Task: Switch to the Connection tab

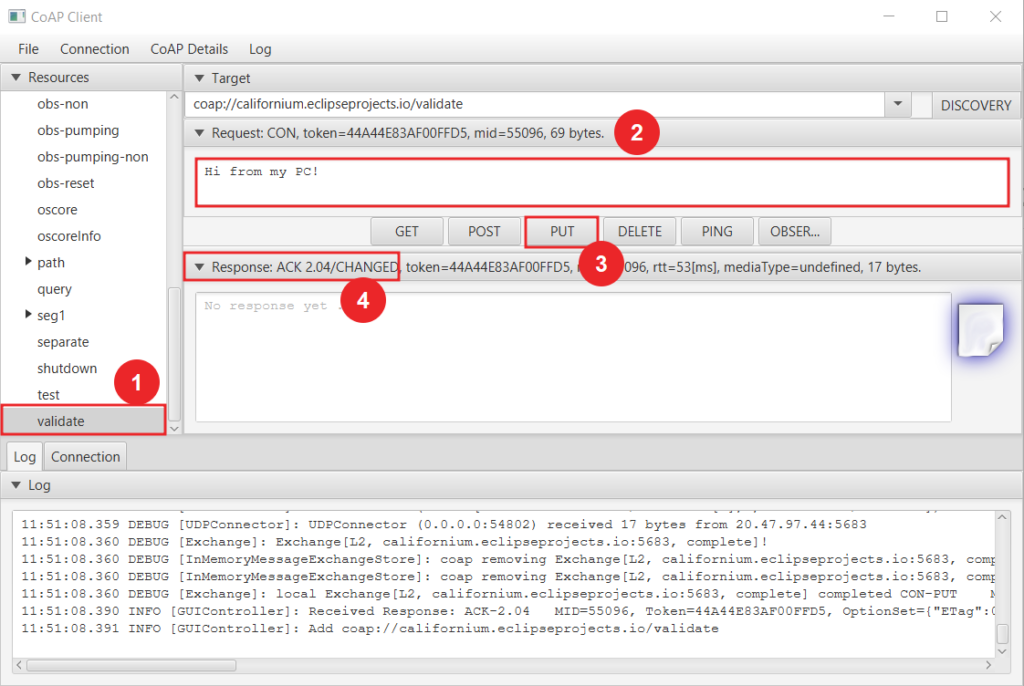Action: 85,457
